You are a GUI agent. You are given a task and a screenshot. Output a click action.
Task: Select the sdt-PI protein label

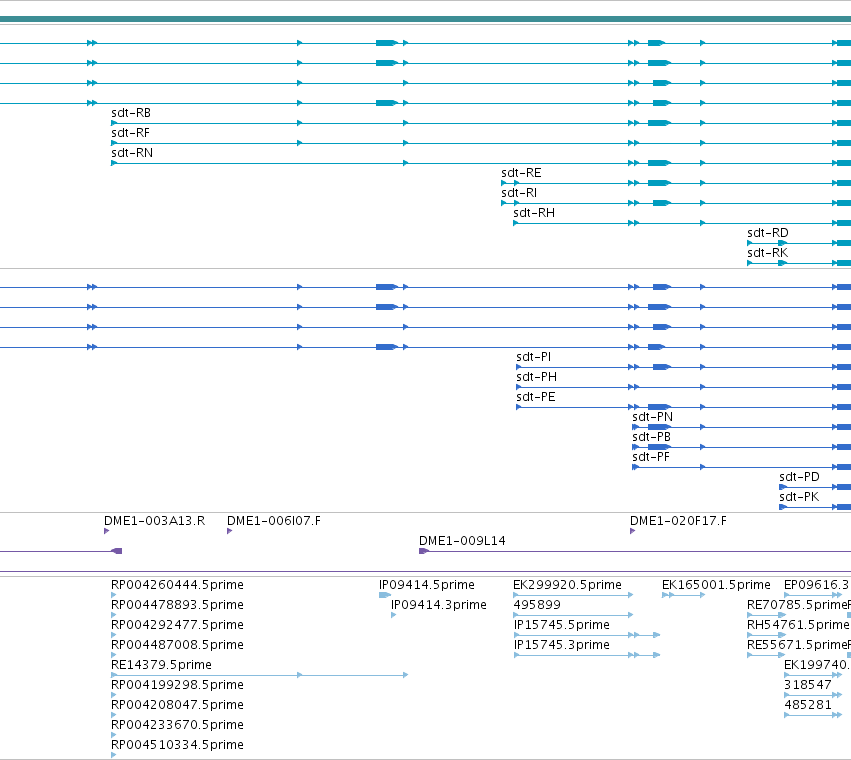pyautogui.click(x=534, y=357)
